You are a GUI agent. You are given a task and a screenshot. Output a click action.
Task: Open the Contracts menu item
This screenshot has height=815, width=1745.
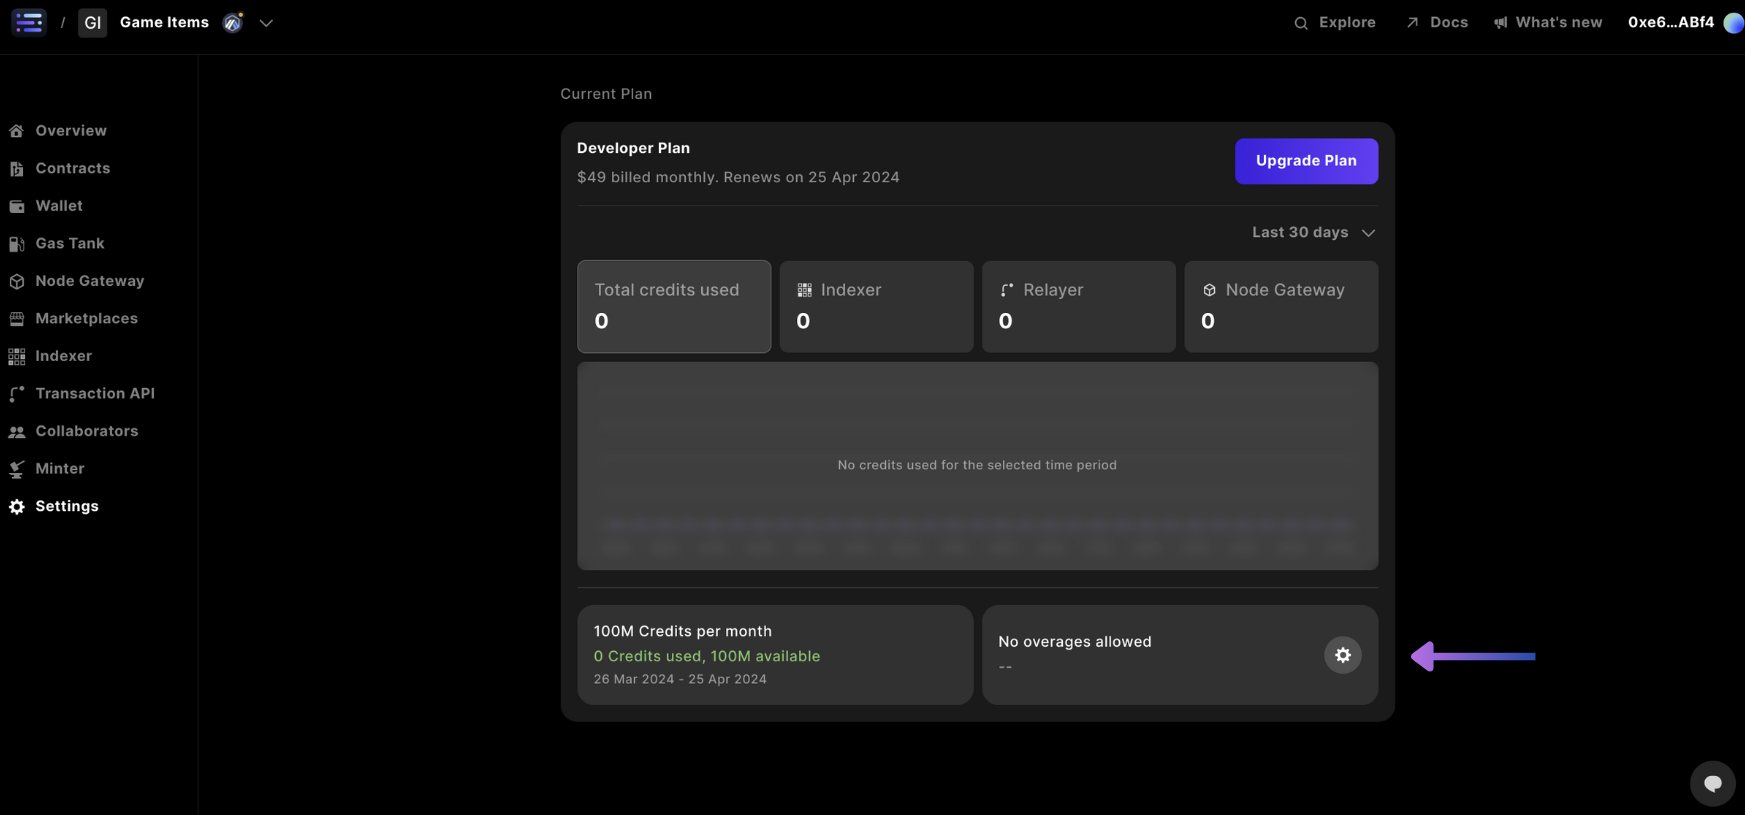click(x=73, y=168)
